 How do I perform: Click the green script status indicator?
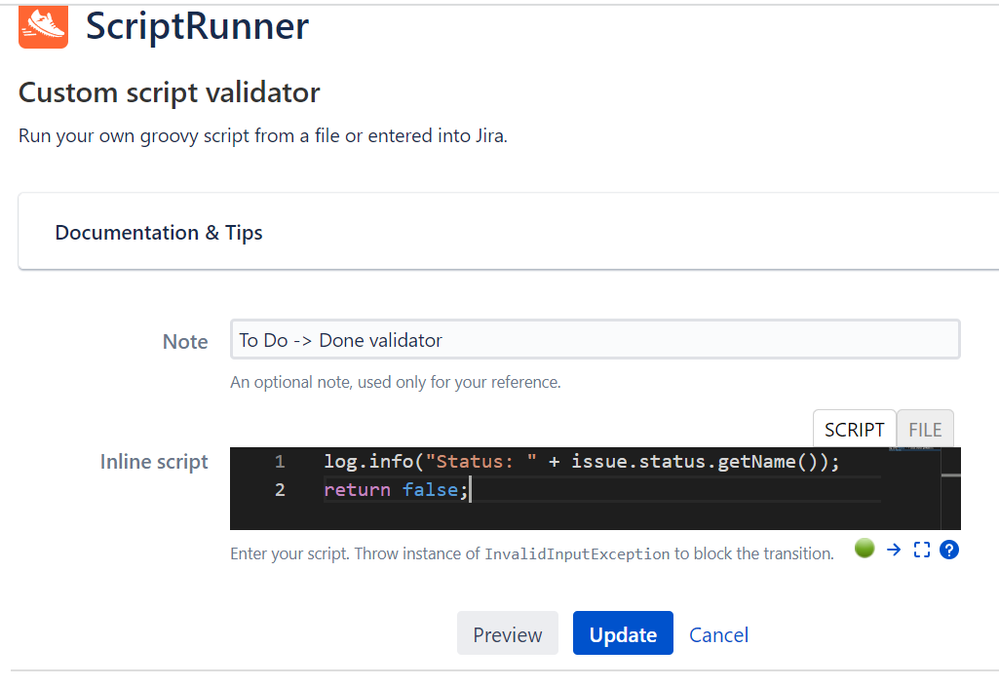(x=865, y=548)
